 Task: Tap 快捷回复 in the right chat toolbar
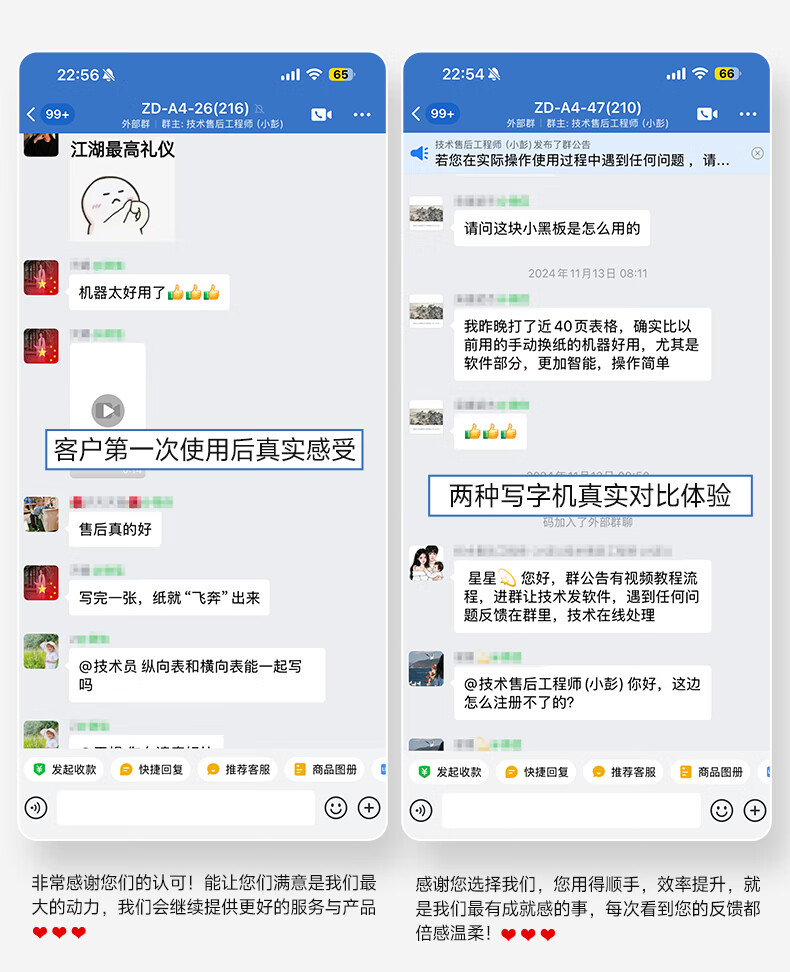click(537, 772)
